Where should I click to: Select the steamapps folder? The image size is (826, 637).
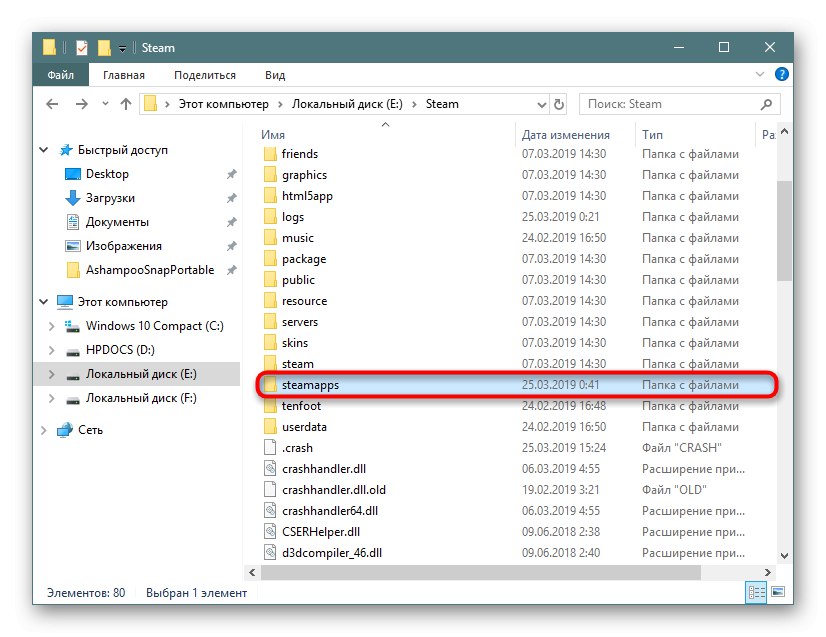coord(310,385)
